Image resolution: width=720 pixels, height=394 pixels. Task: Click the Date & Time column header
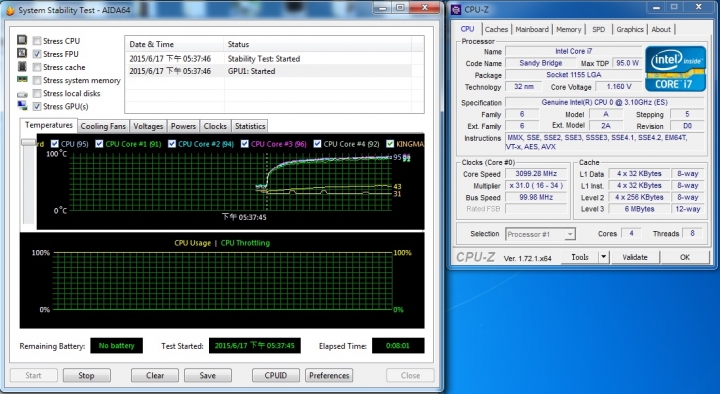(x=174, y=44)
